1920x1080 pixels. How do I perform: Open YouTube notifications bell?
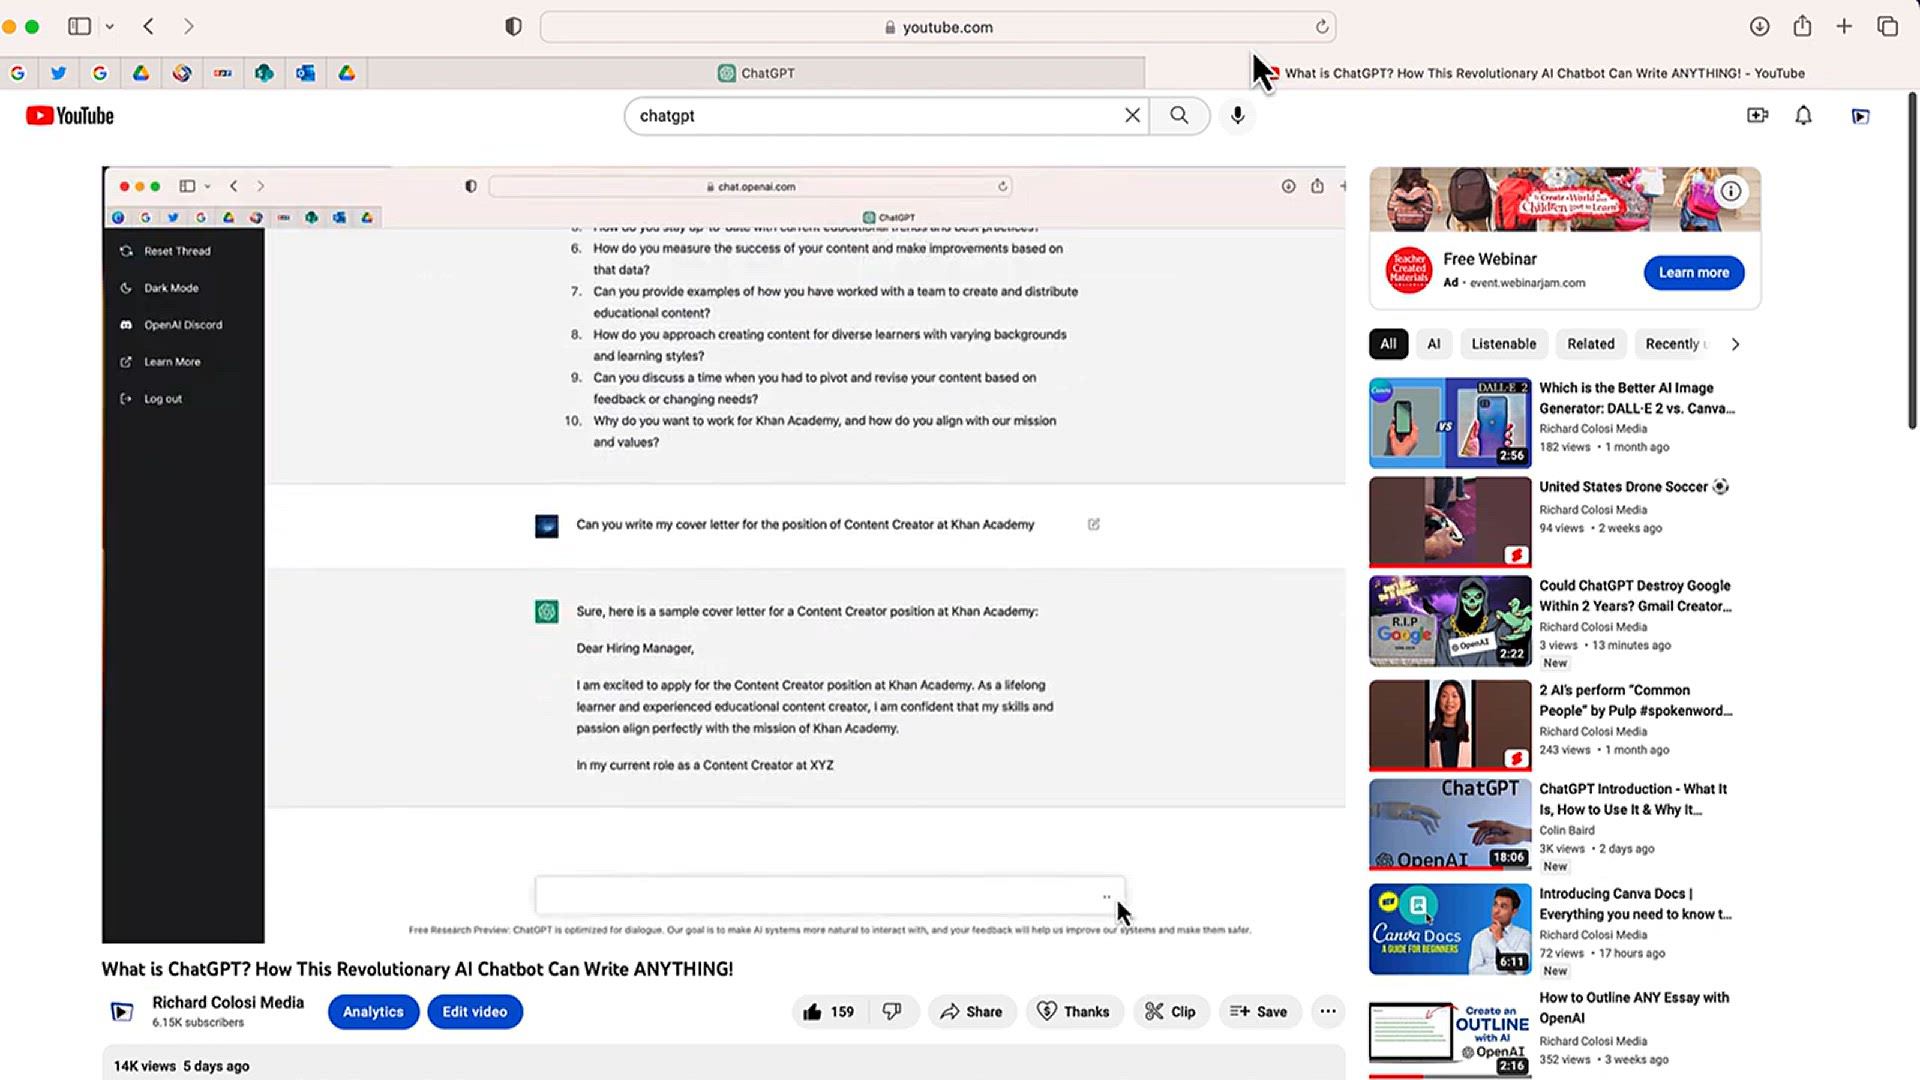click(1803, 116)
